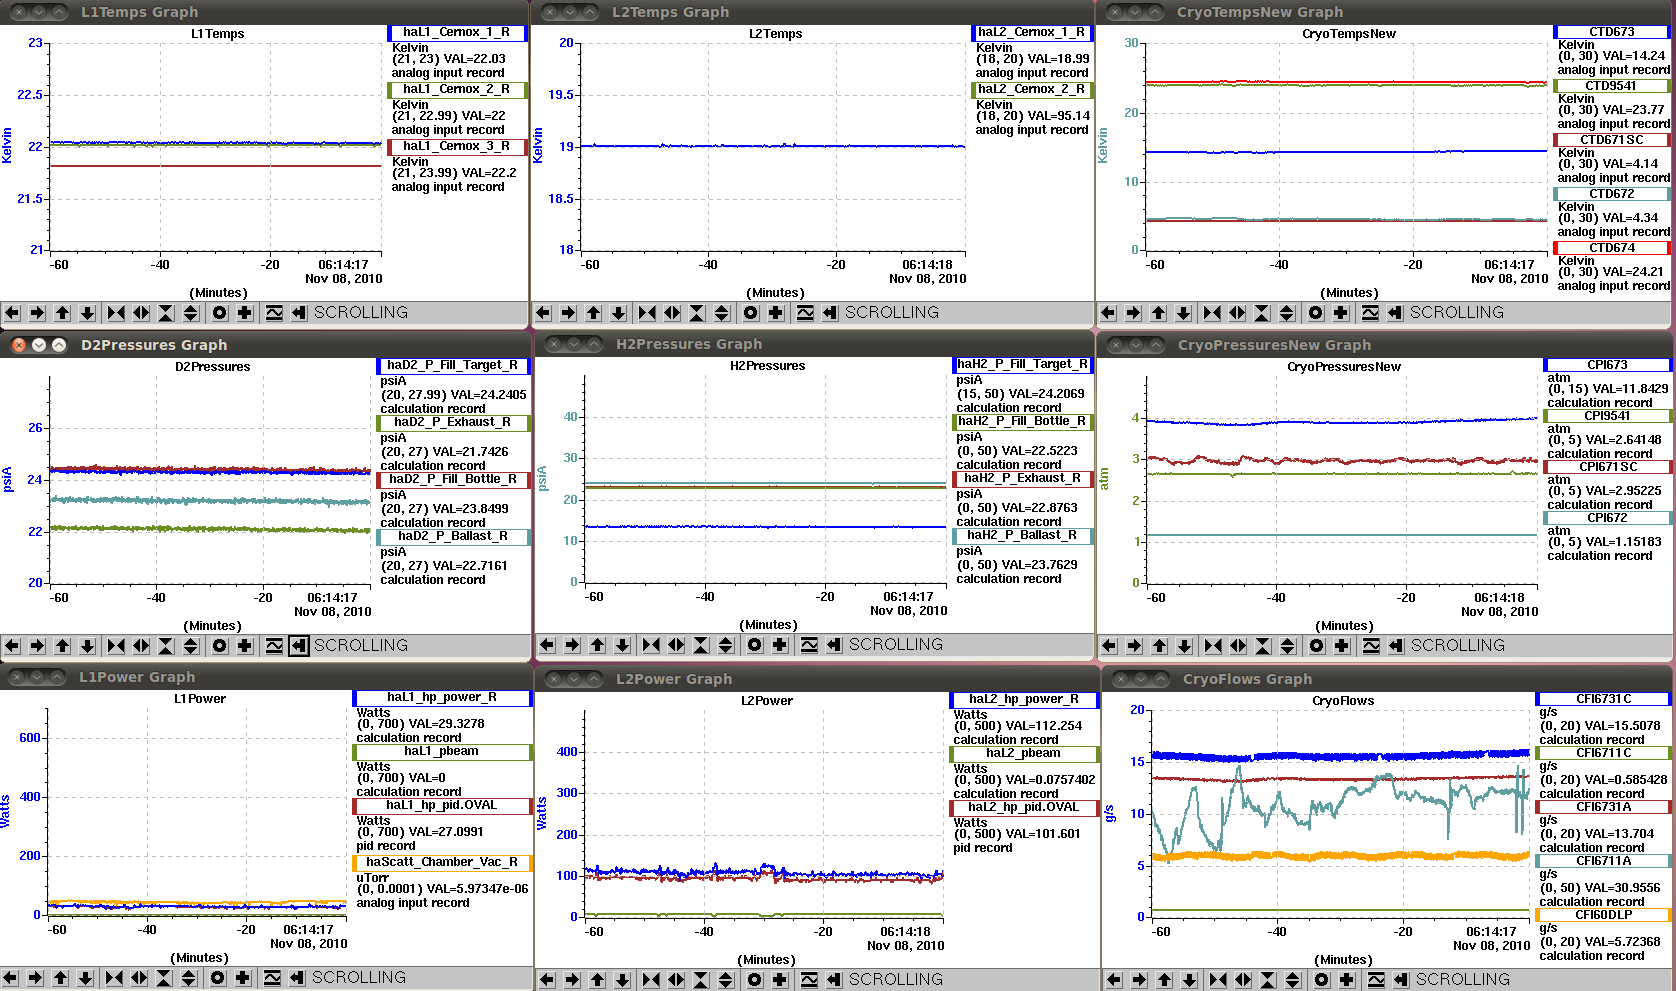Vertical zoom-out triangles icon in L2Power Graph

point(726,980)
